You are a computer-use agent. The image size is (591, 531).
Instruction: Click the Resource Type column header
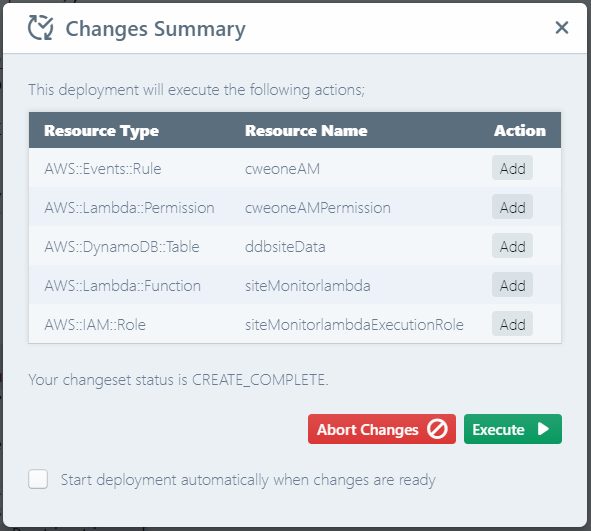(x=101, y=131)
